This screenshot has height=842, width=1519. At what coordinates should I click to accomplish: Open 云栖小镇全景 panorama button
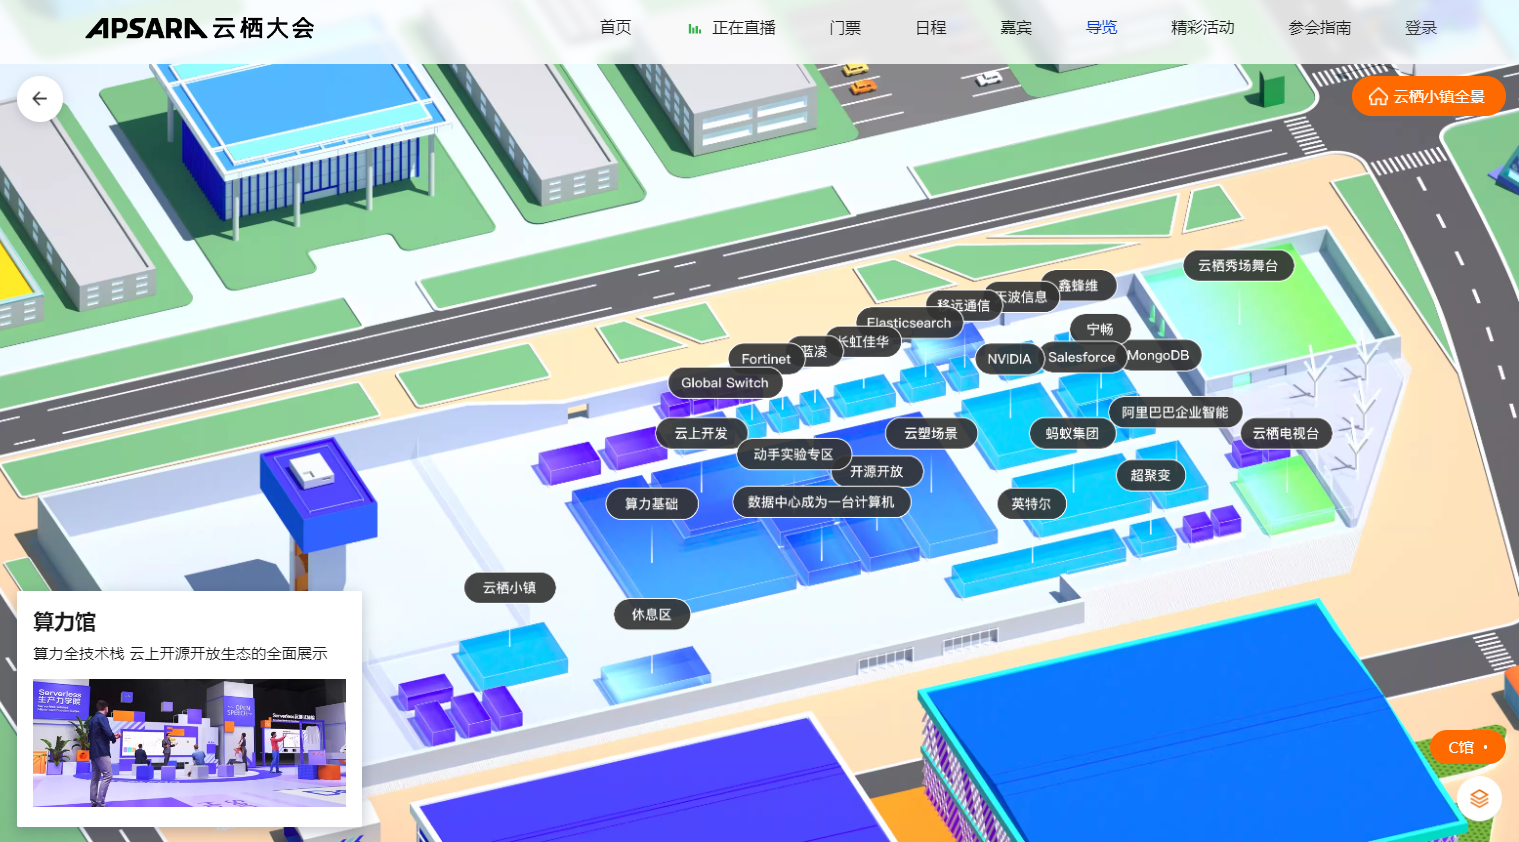pyautogui.click(x=1428, y=96)
